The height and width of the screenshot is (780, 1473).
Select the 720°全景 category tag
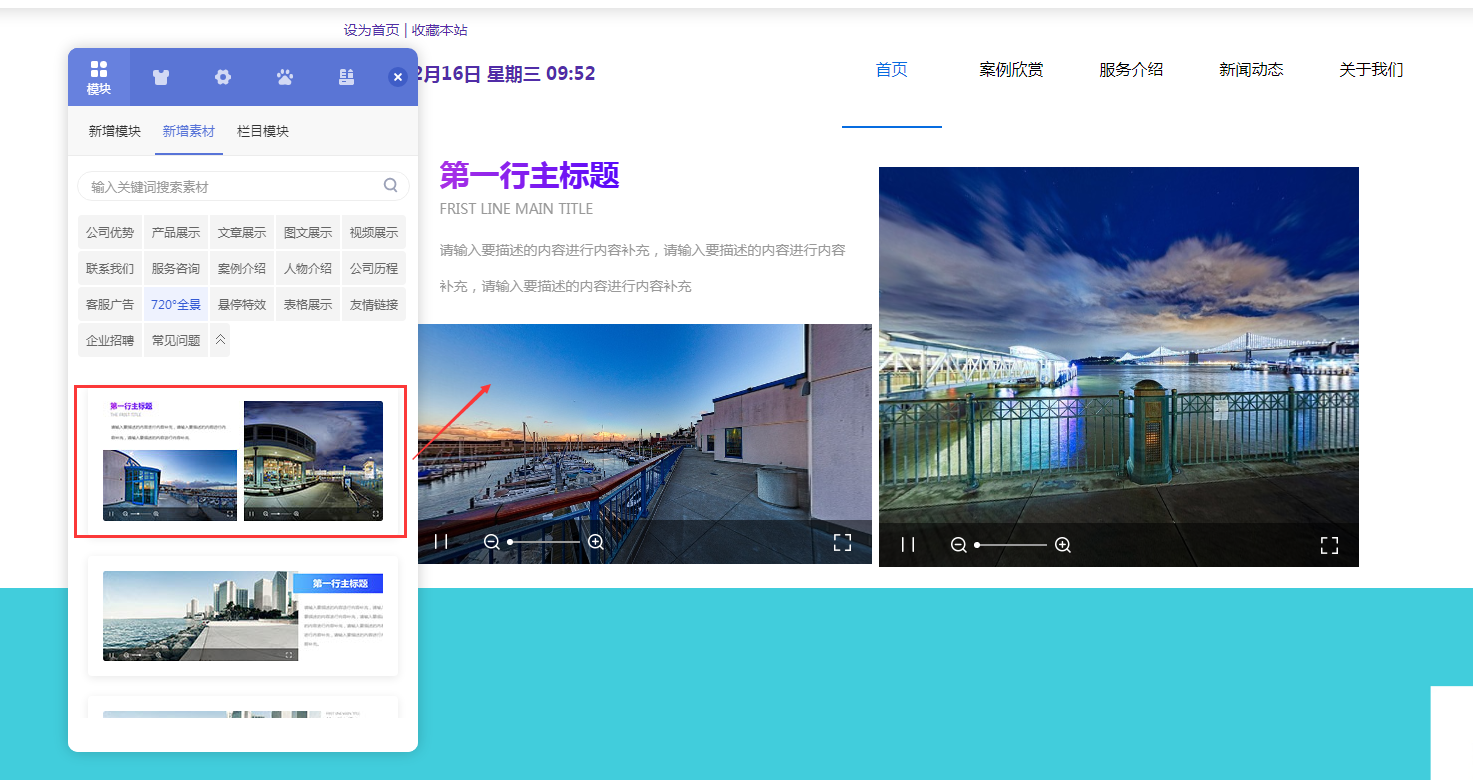tap(176, 304)
